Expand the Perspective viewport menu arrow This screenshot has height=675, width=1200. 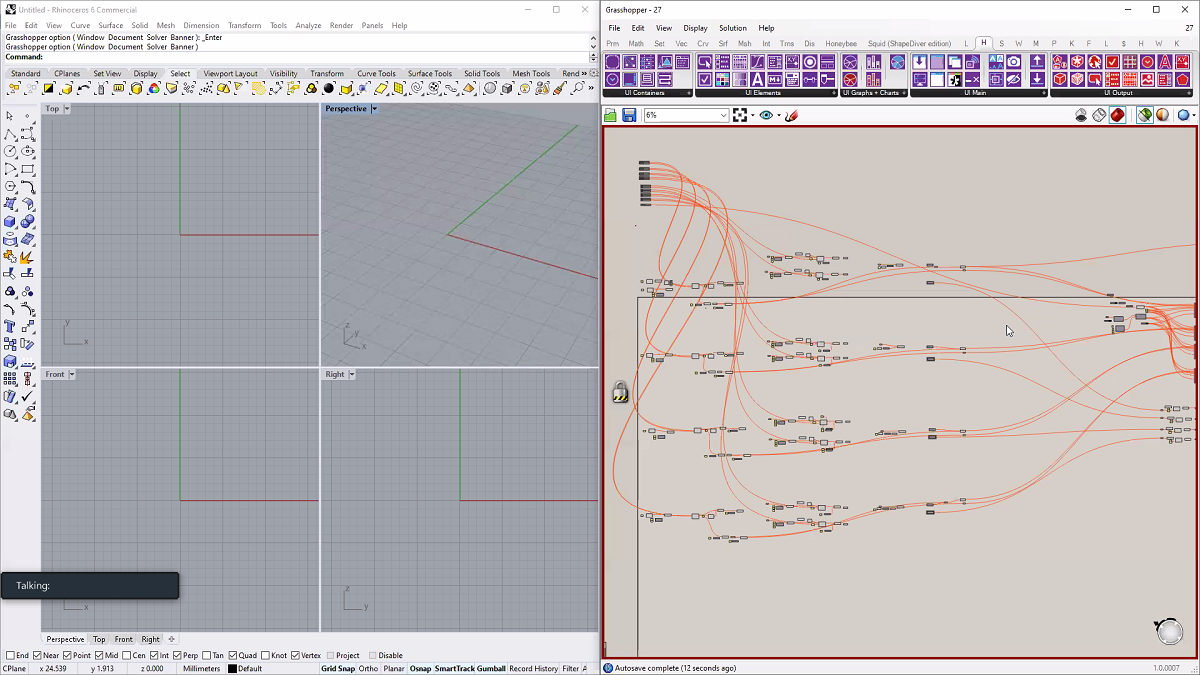tap(374, 108)
